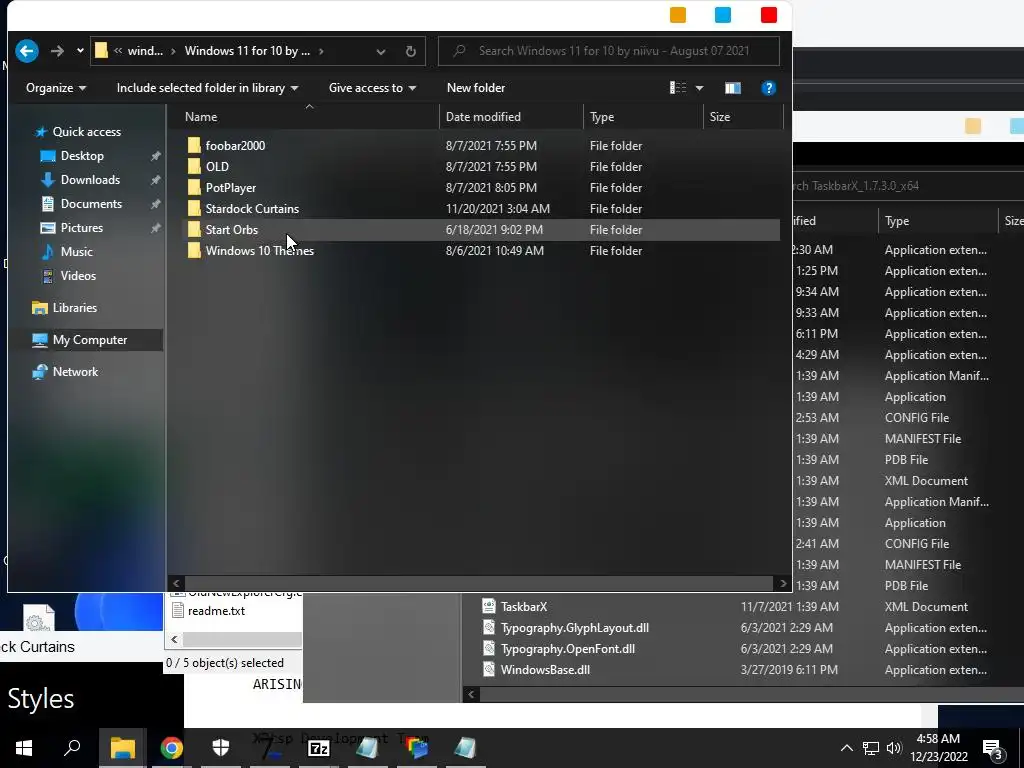Open Desktop in navigation pane
The width and height of the screenshot is (1024, 768).
tap(82, 155)
